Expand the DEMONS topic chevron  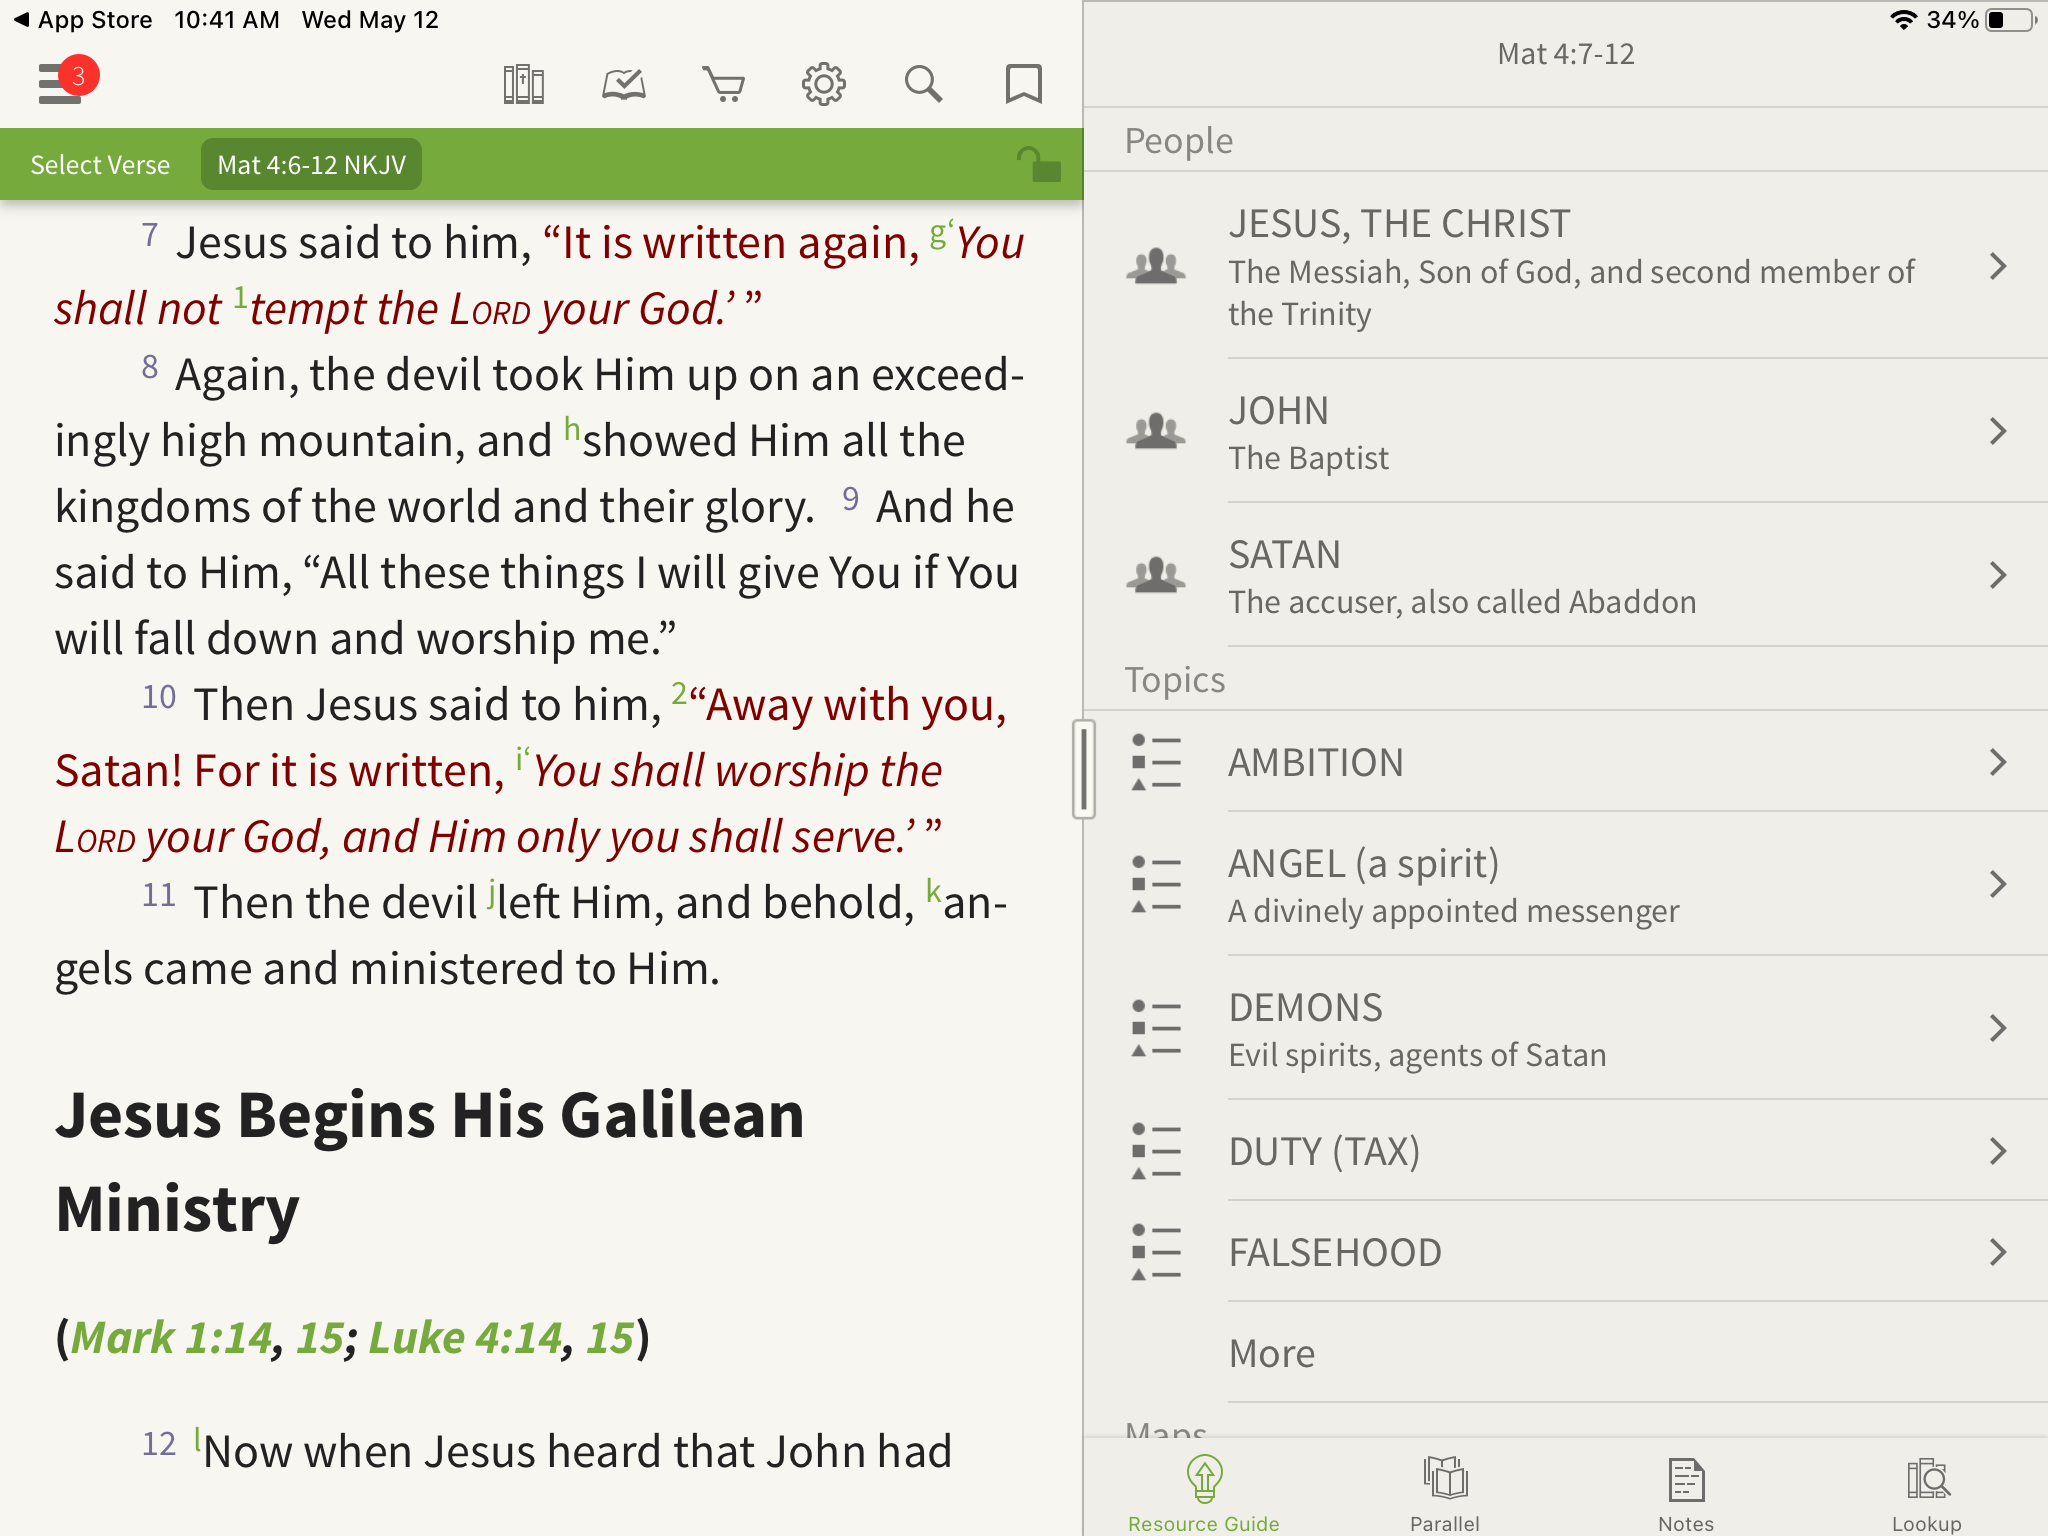point(1998,1028)
